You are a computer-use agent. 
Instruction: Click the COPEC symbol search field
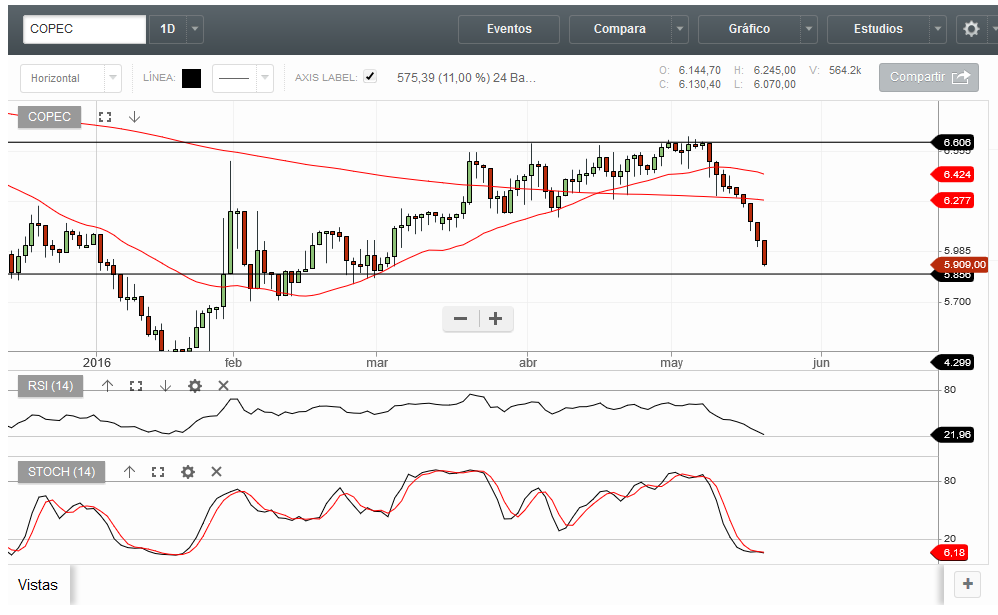(x=85, y=29)
